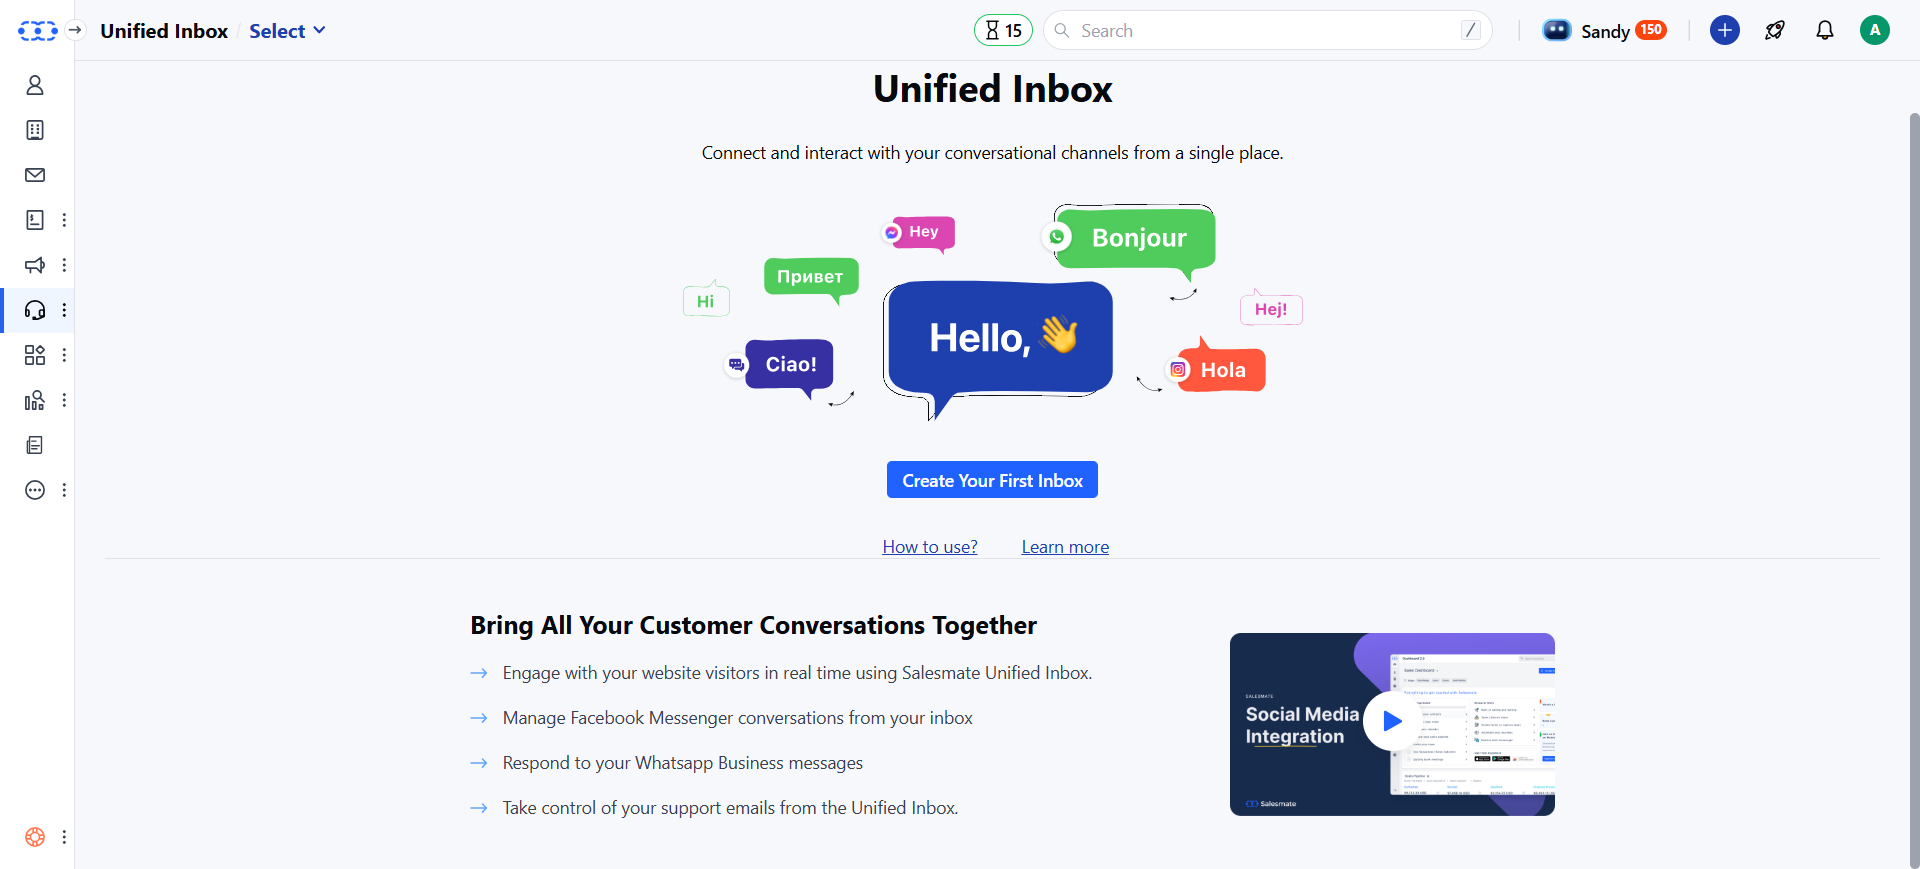Play the Social Media Integration video
Image resolution: width=1920 pixels, height=869 pixels.
click(x=1390, y=721)
